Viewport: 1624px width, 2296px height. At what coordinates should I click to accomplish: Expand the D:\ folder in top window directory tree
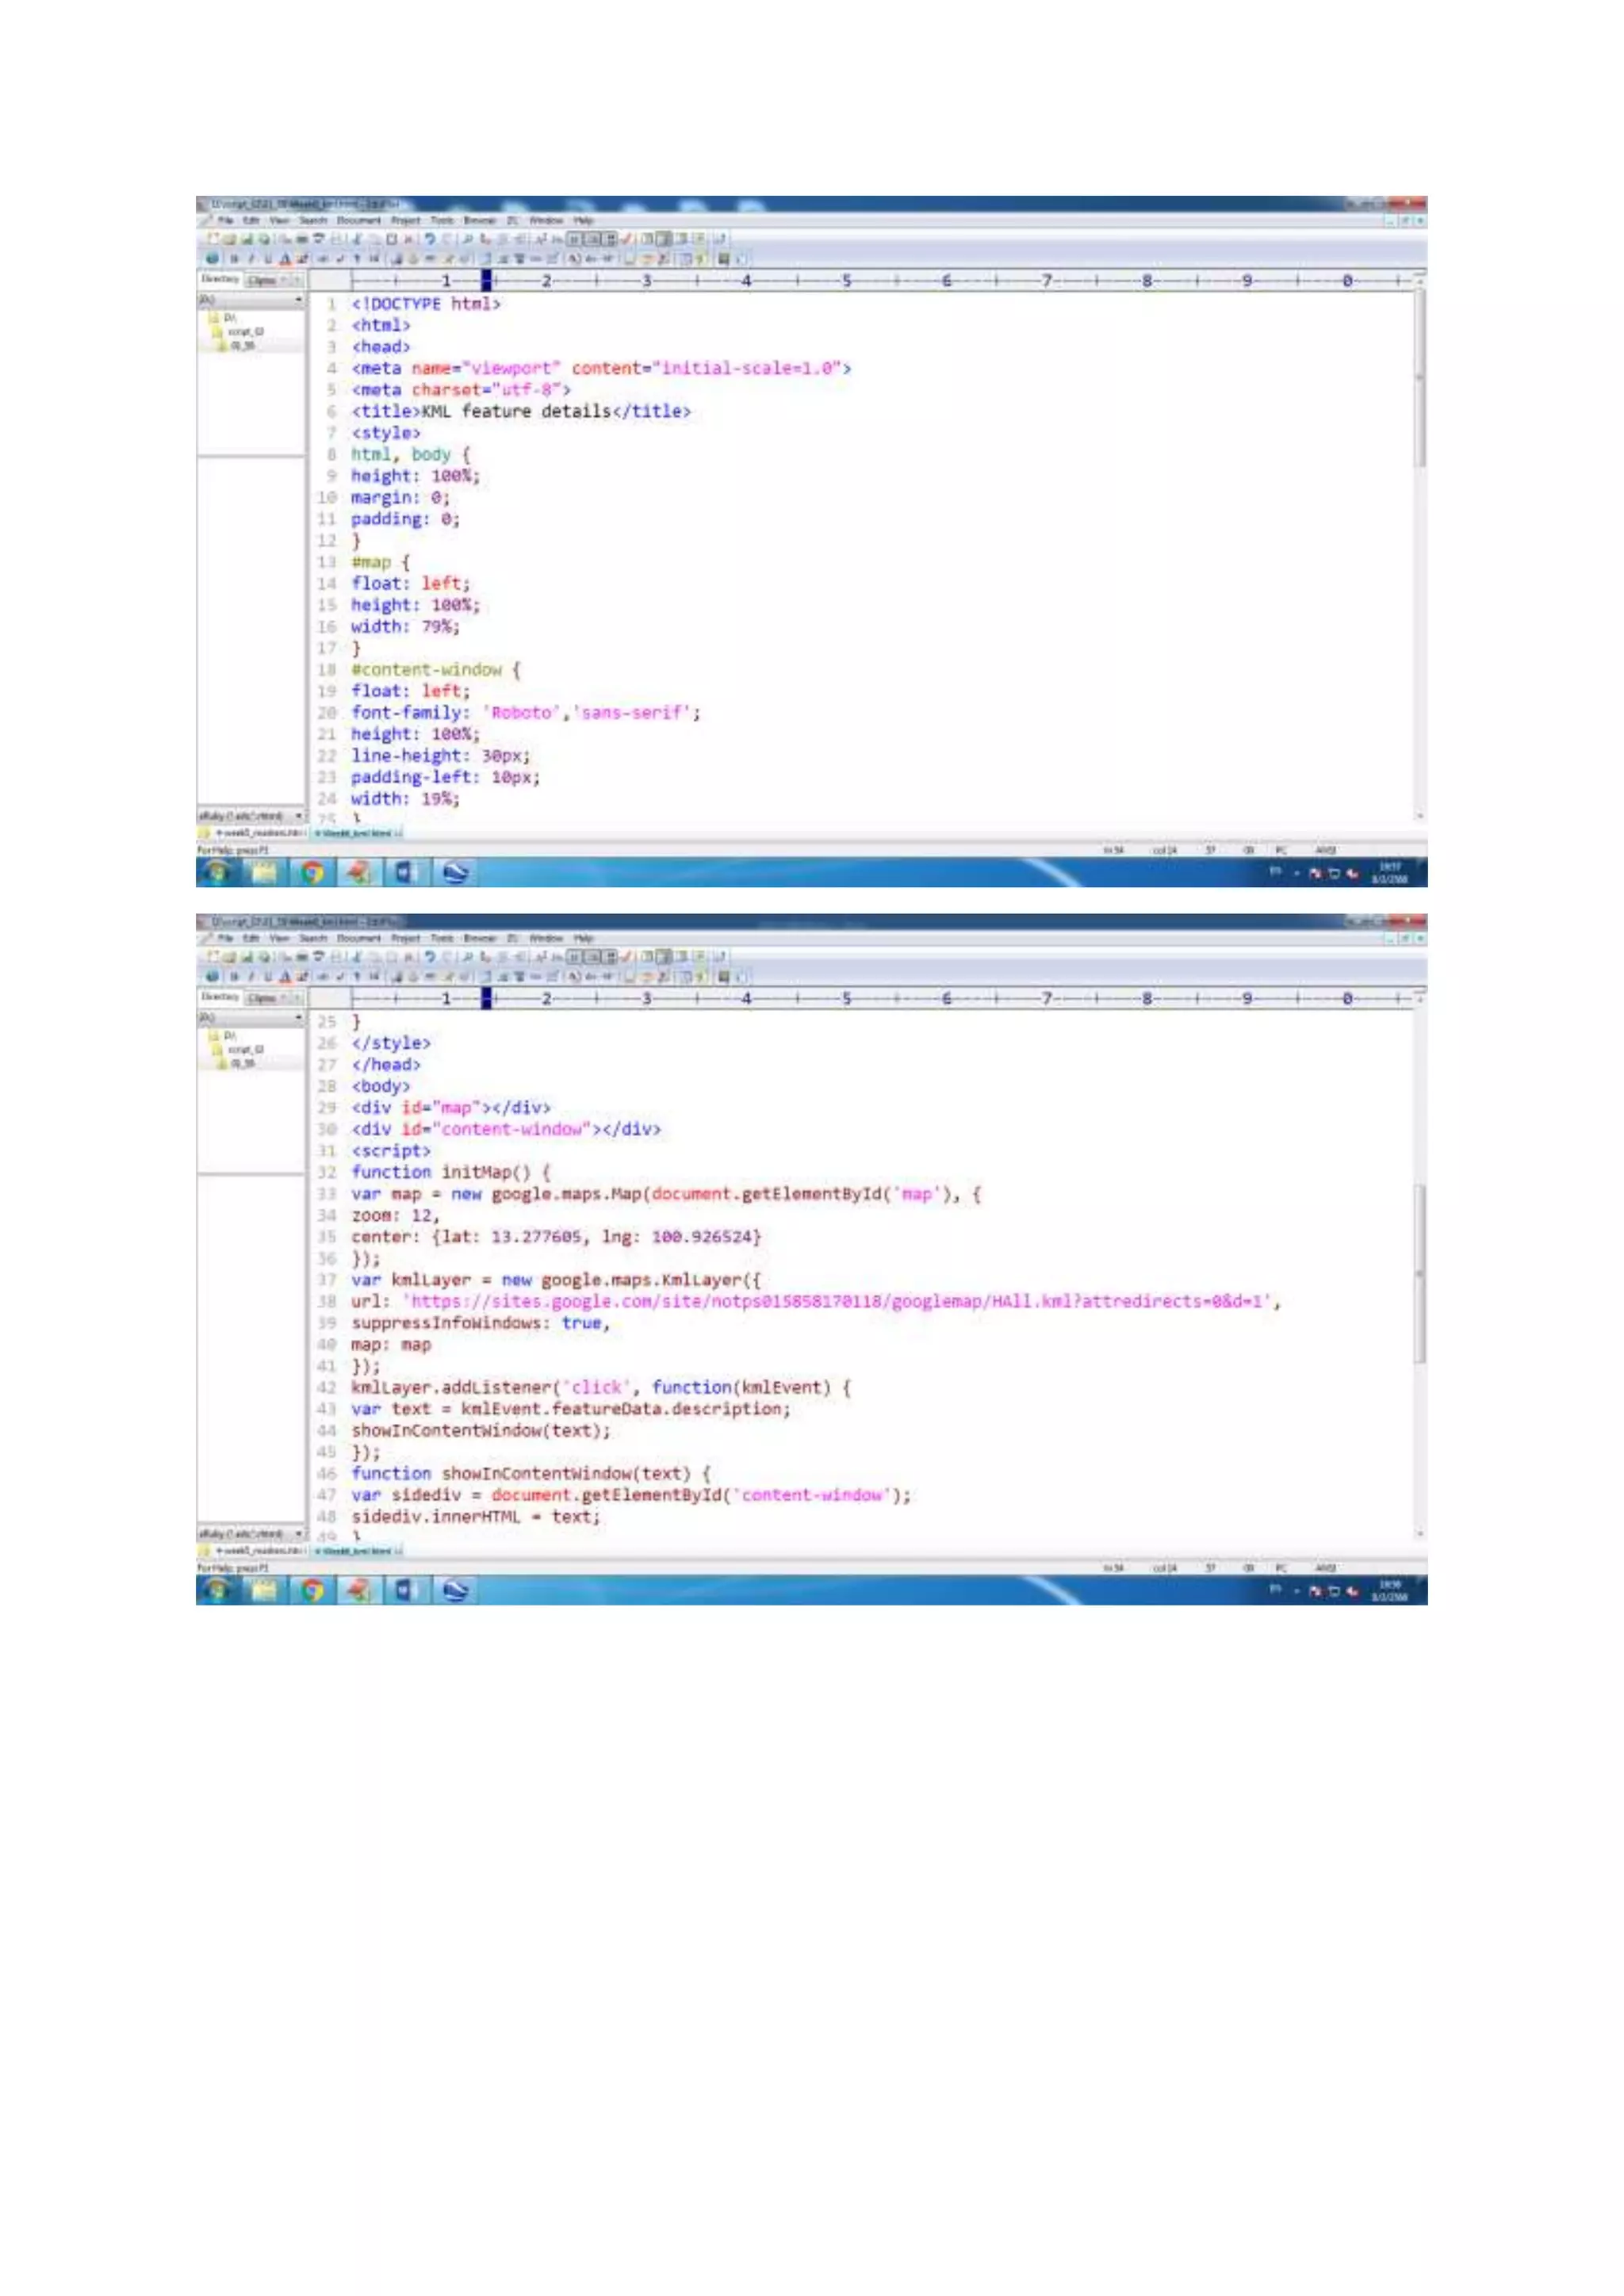point(227,318)
